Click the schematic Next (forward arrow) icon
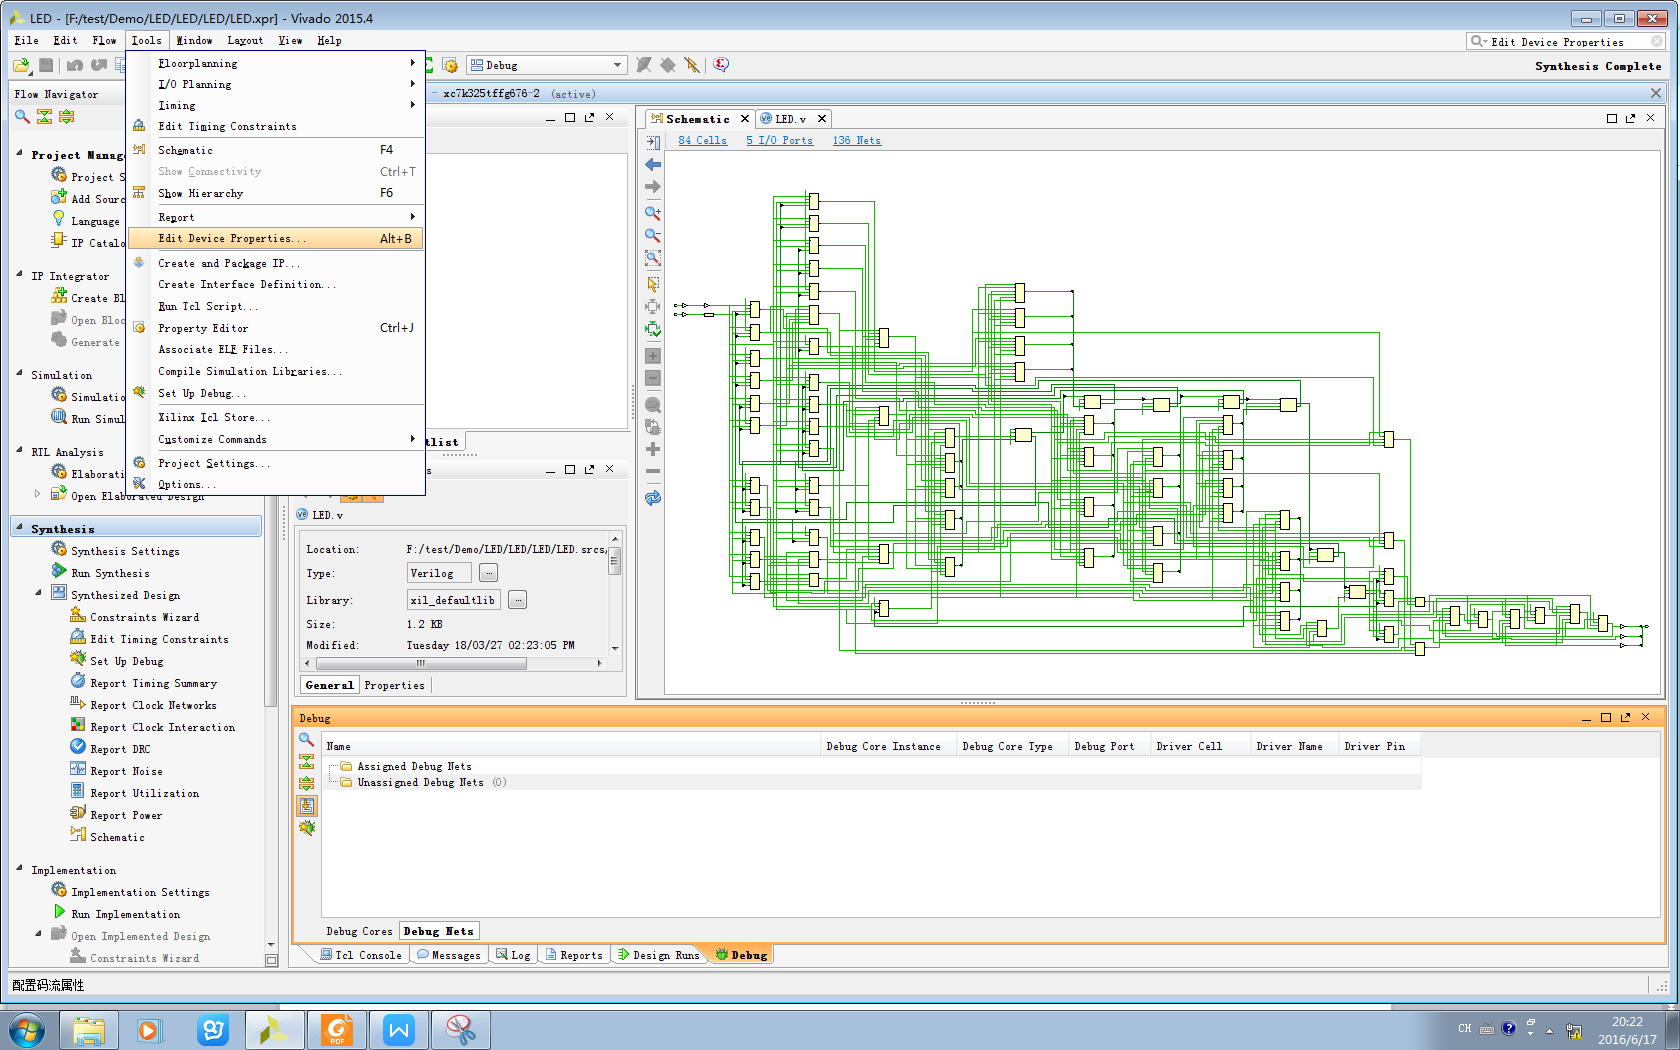1680x1050 pixels. (653, 187)
